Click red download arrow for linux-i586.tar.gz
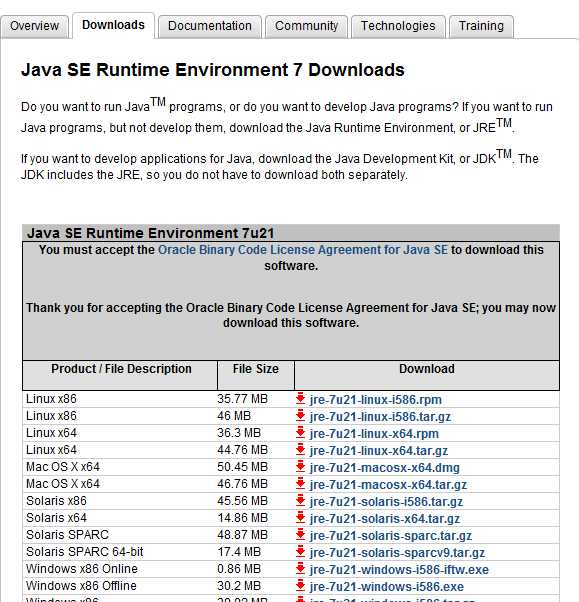This screenshot has width=579, height=602. (x=300, y=415)
